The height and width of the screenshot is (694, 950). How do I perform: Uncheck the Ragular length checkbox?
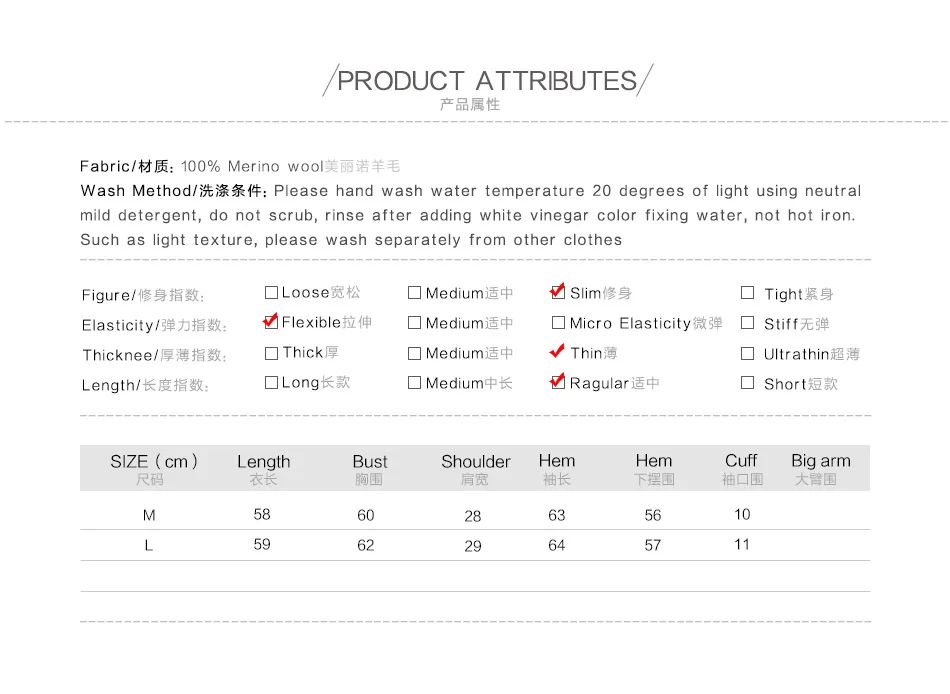point(557,382)
